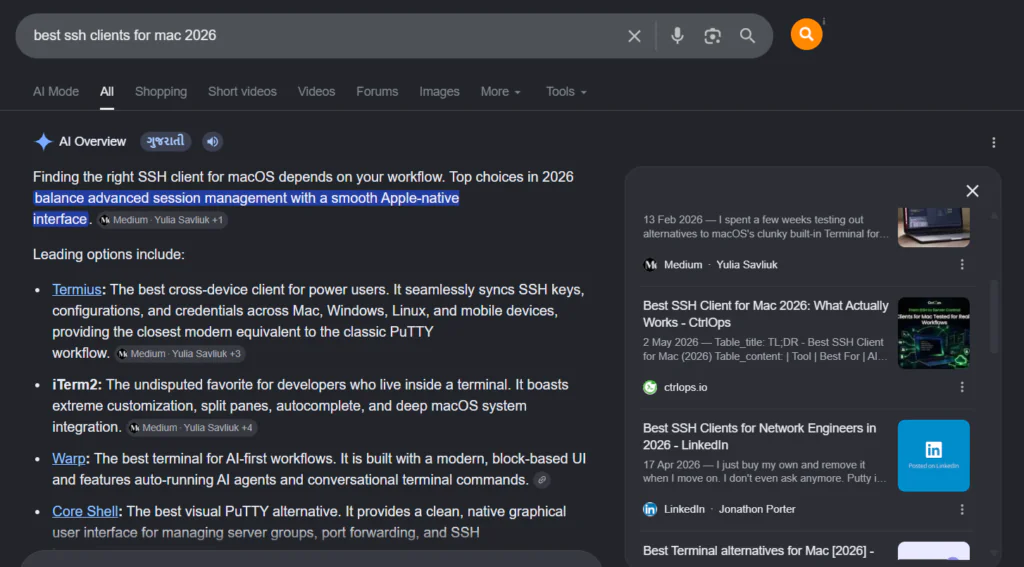
Task: Open the Warp link
Action: point(69,459)
